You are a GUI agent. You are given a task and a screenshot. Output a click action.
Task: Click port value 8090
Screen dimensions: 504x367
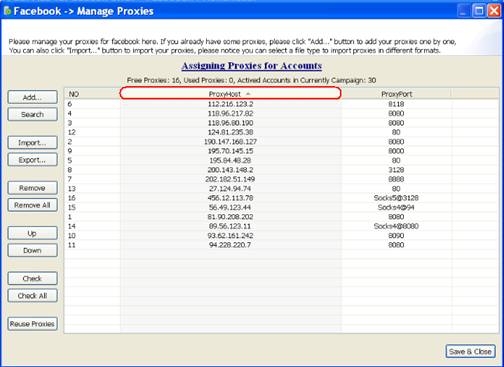[396, 235]
